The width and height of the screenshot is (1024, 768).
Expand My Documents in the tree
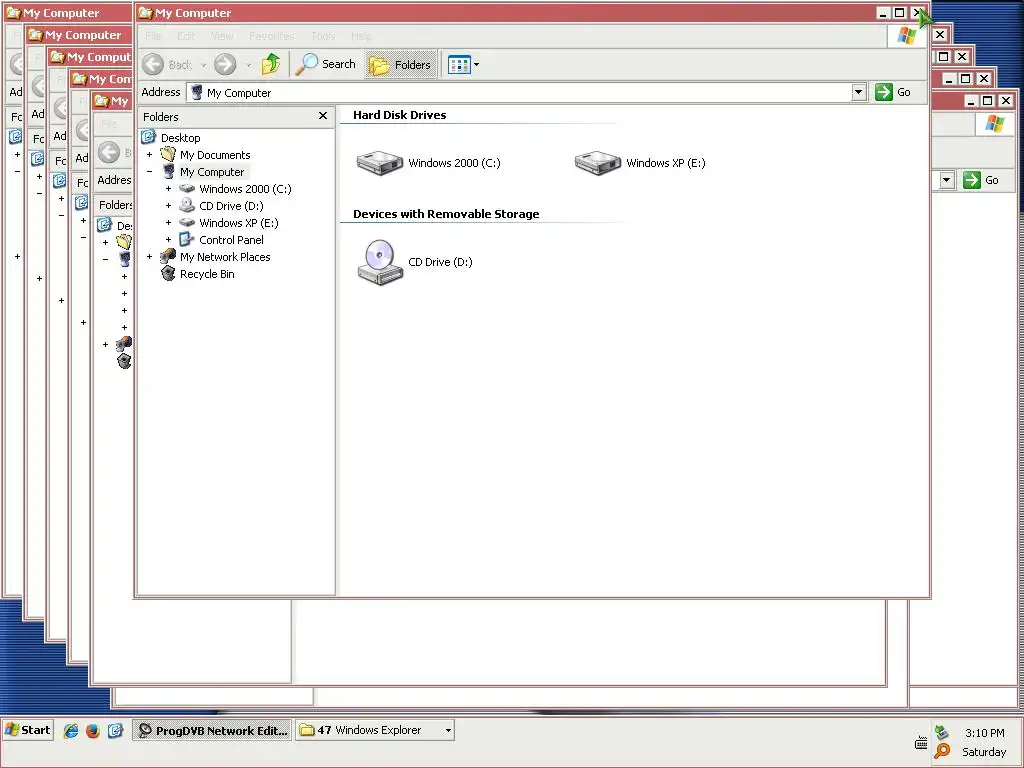150,155
